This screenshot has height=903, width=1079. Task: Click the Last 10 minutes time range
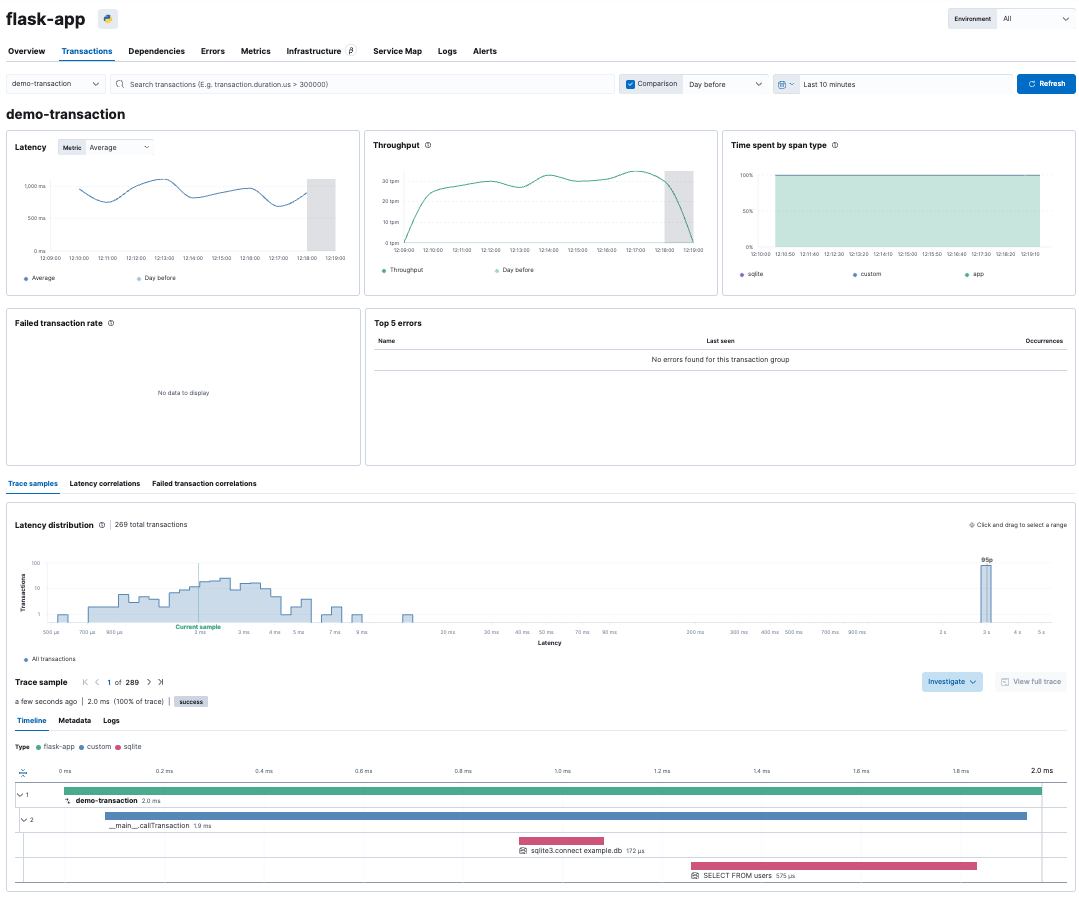point(905,84)
